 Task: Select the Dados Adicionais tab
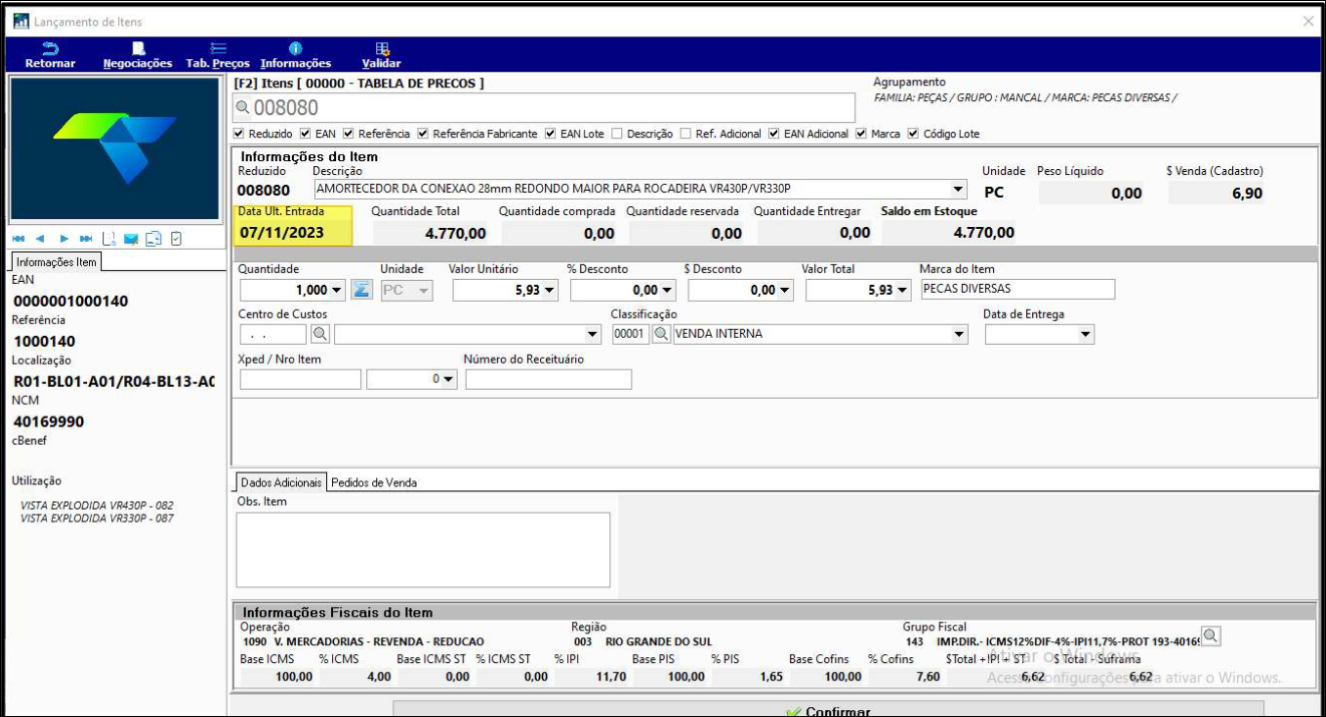(x=281, y=482)
